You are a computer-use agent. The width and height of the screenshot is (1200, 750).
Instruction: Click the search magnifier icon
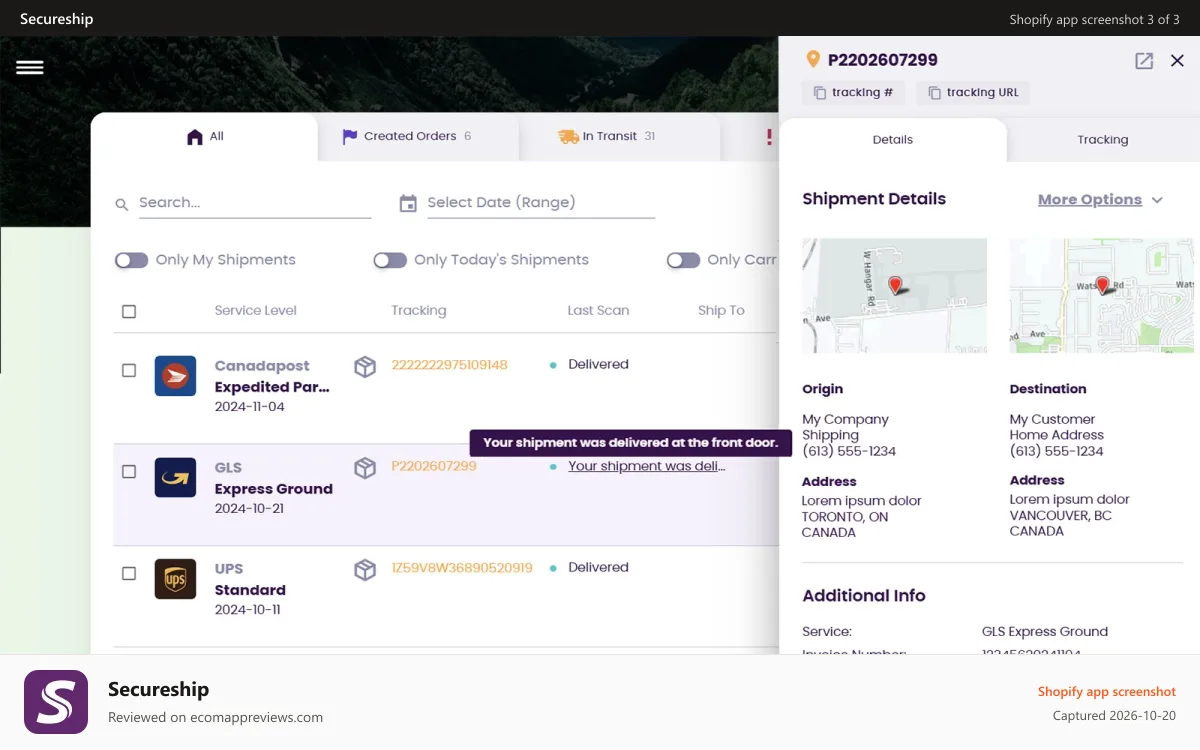[122, 204]
